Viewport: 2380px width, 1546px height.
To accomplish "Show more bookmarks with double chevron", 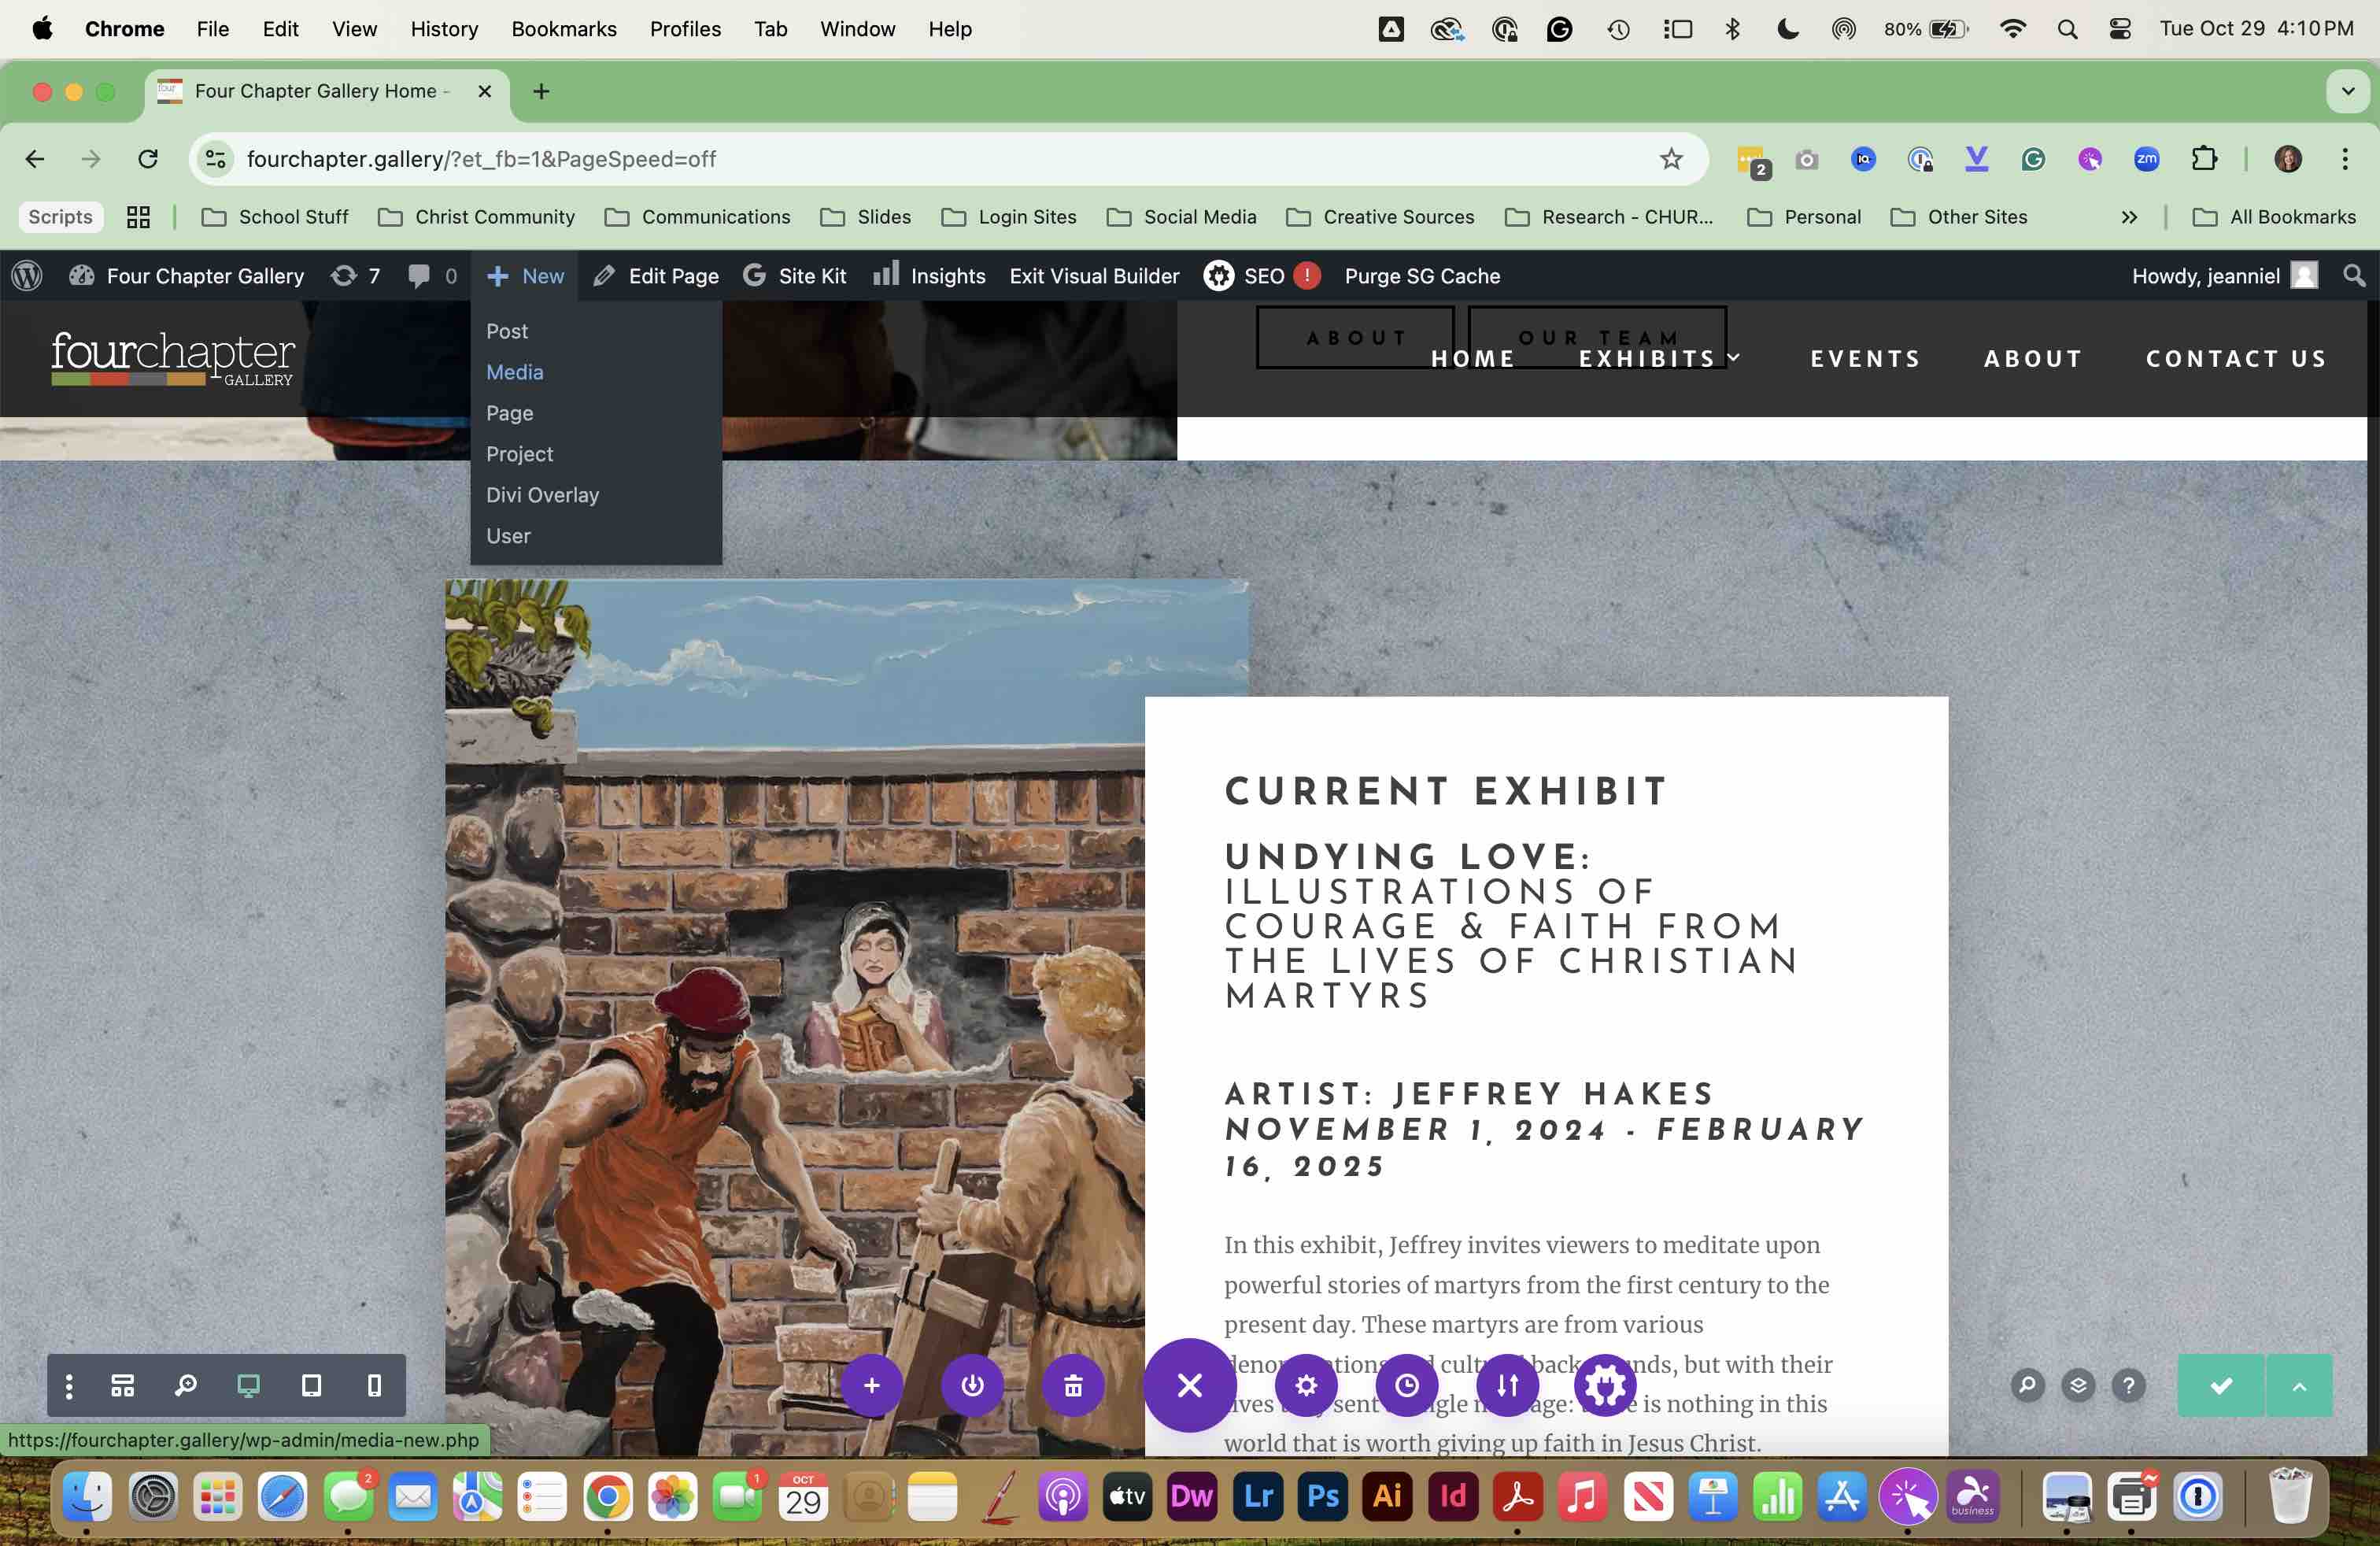I will pyautogui.click(x=2129, y=217).
